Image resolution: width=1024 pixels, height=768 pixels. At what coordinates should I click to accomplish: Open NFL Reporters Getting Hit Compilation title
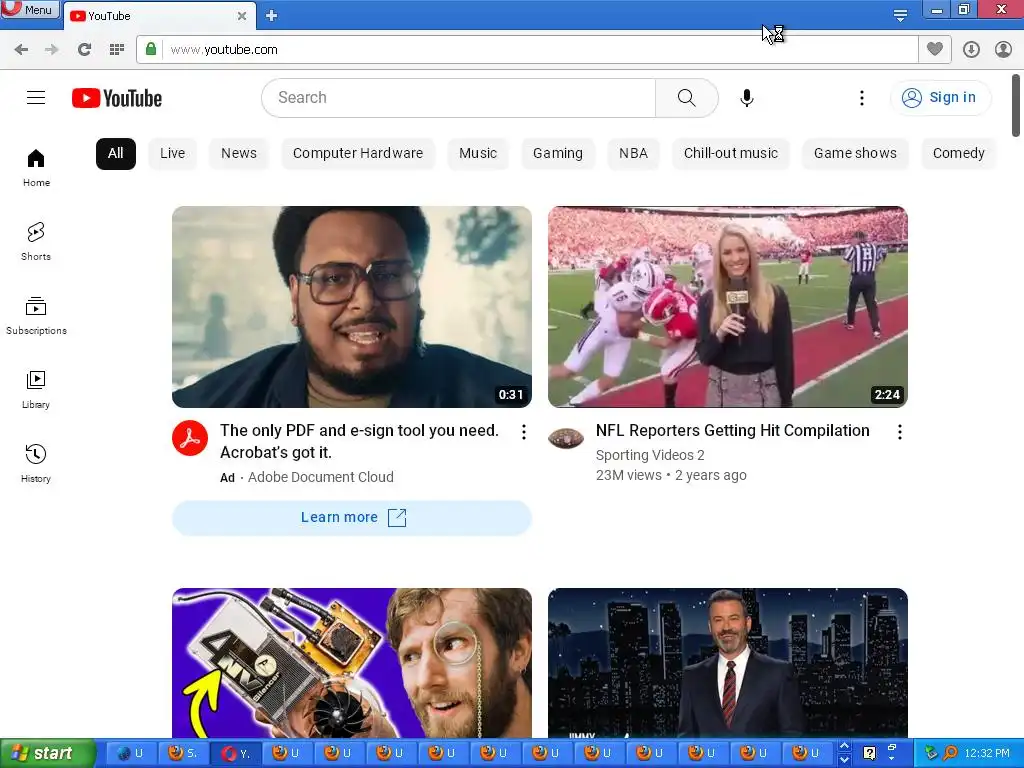click(x=733, y=430)
